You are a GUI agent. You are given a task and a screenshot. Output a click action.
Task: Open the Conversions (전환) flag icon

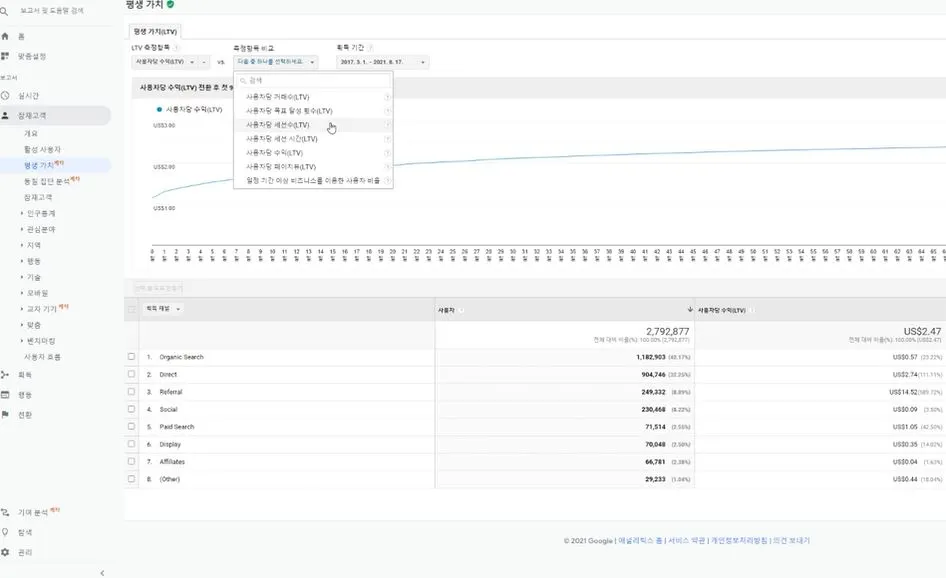[x=5, y=414]
